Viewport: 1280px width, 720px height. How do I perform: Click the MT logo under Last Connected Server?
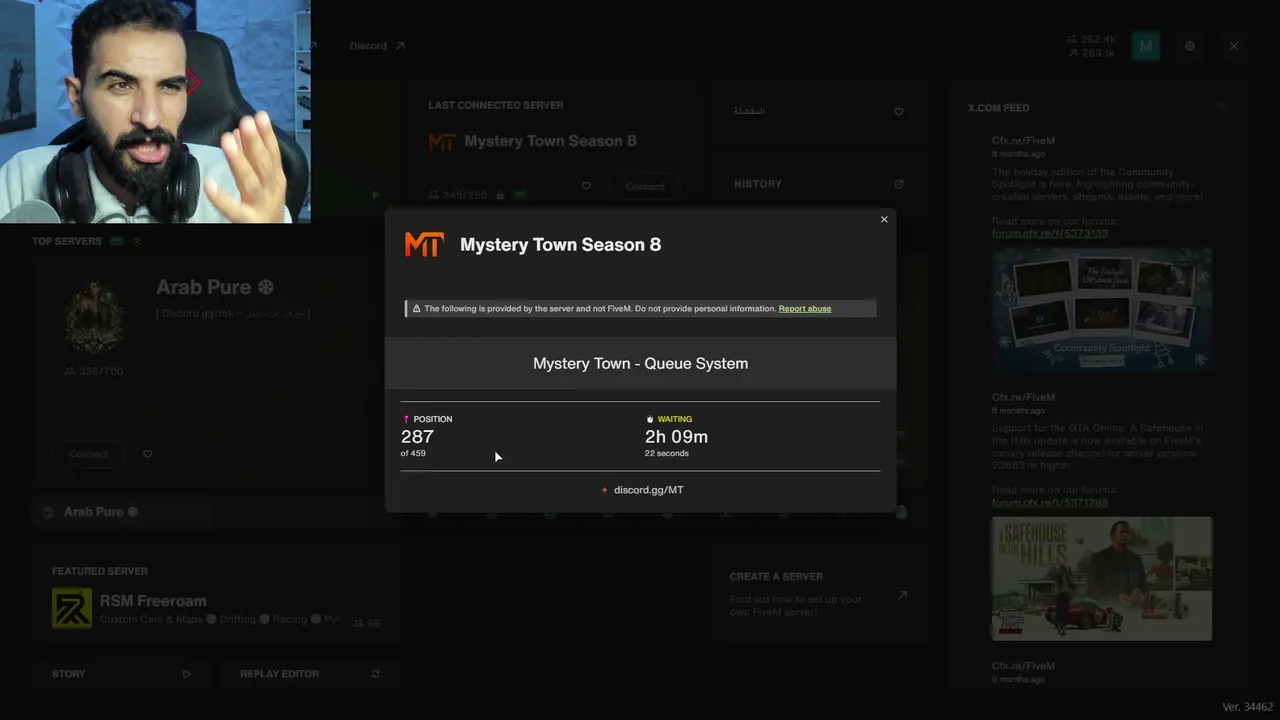[x=441, y=142]
